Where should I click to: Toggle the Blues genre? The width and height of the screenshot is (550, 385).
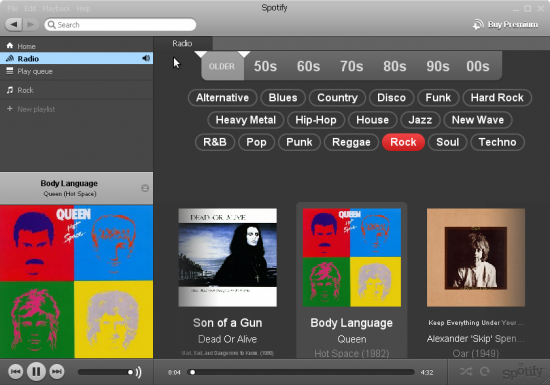click(x=283, y=97)
